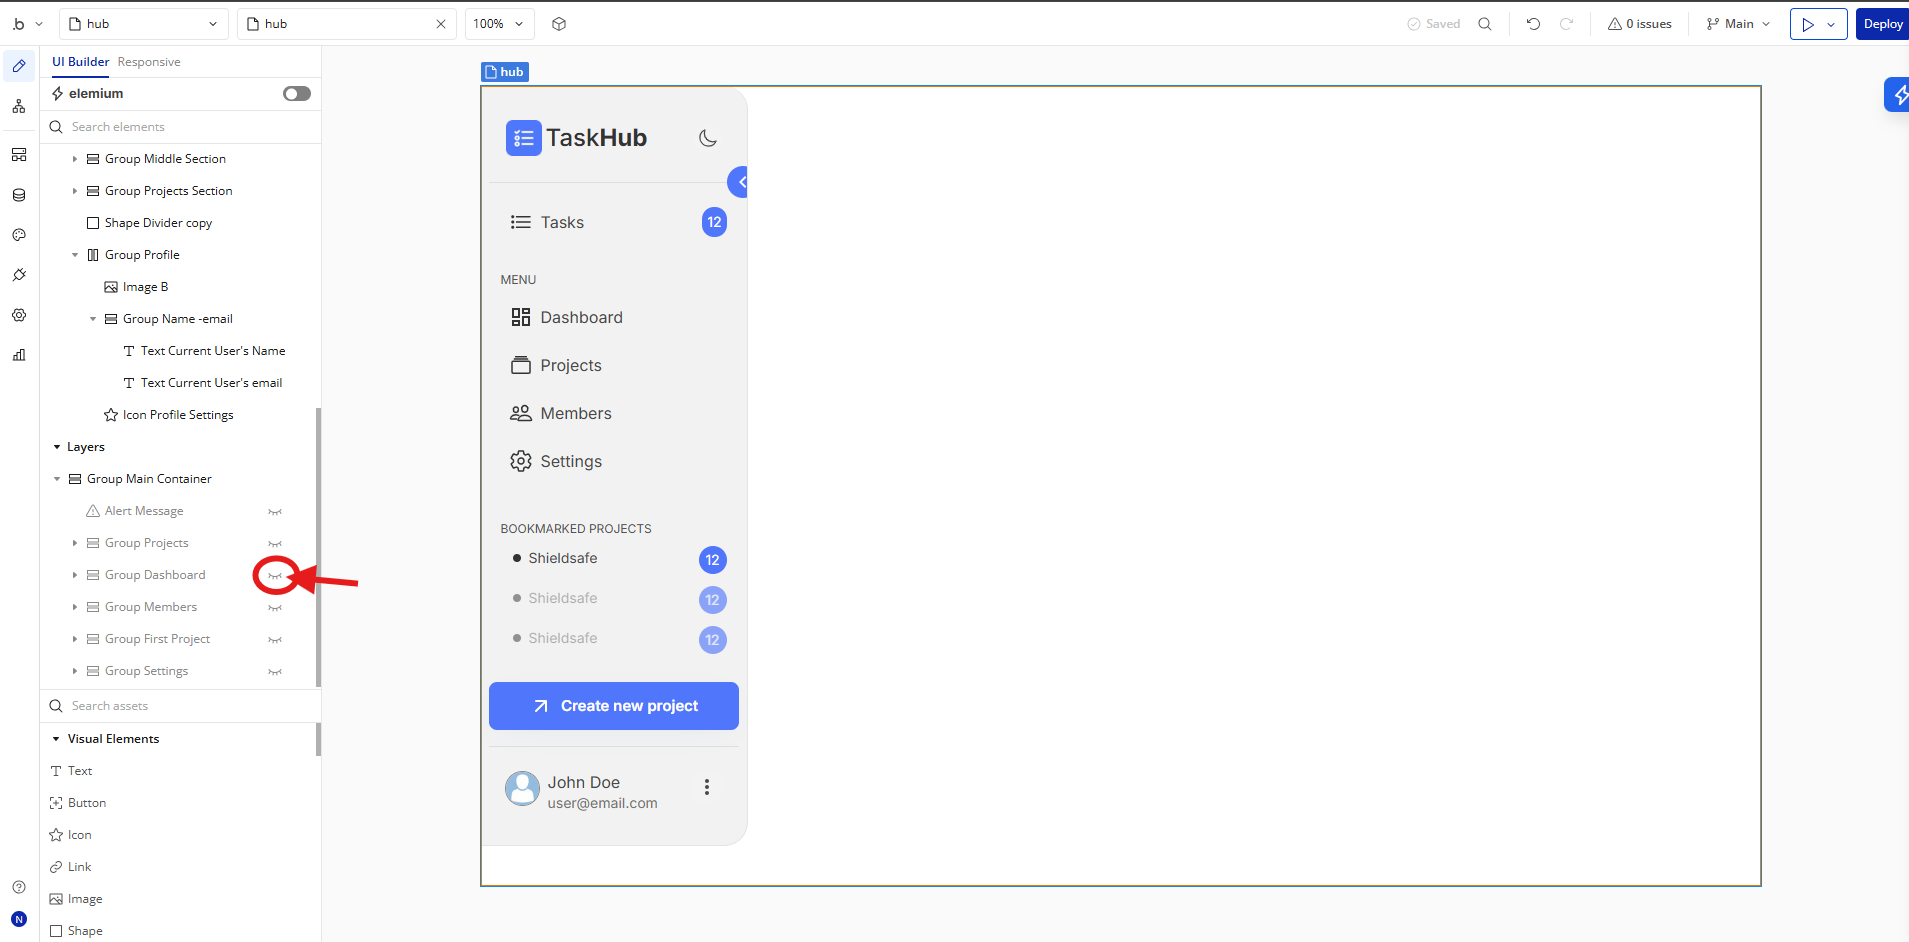Expand the Group Projects Section tree item

tap(75, 191)
